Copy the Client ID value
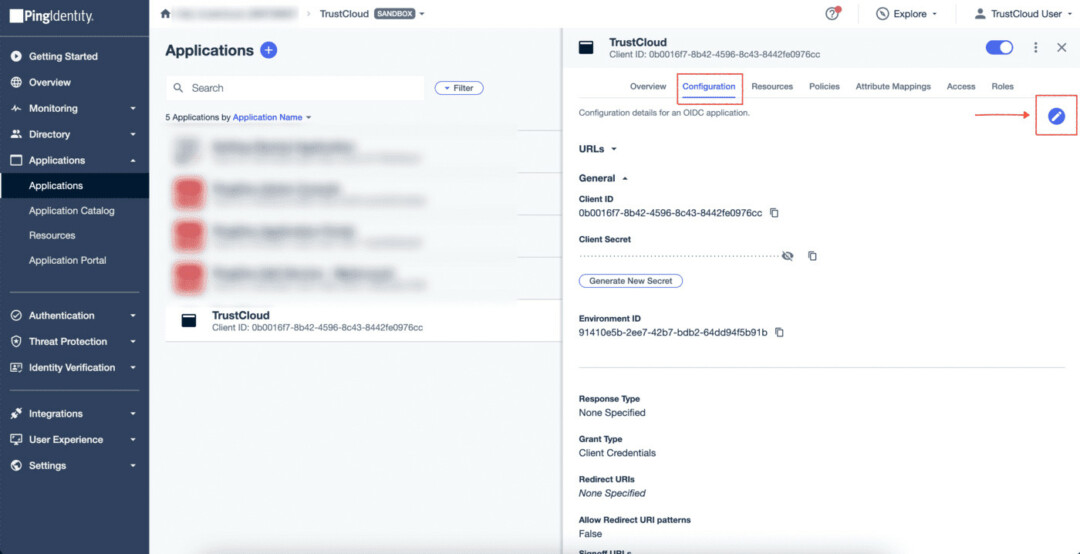 (x=773, y=213)
